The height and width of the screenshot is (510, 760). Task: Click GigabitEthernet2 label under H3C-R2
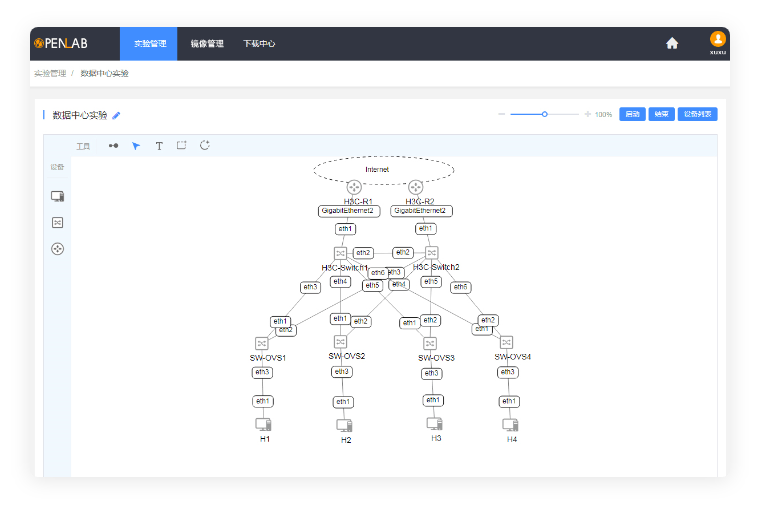[x=421, y=211]
